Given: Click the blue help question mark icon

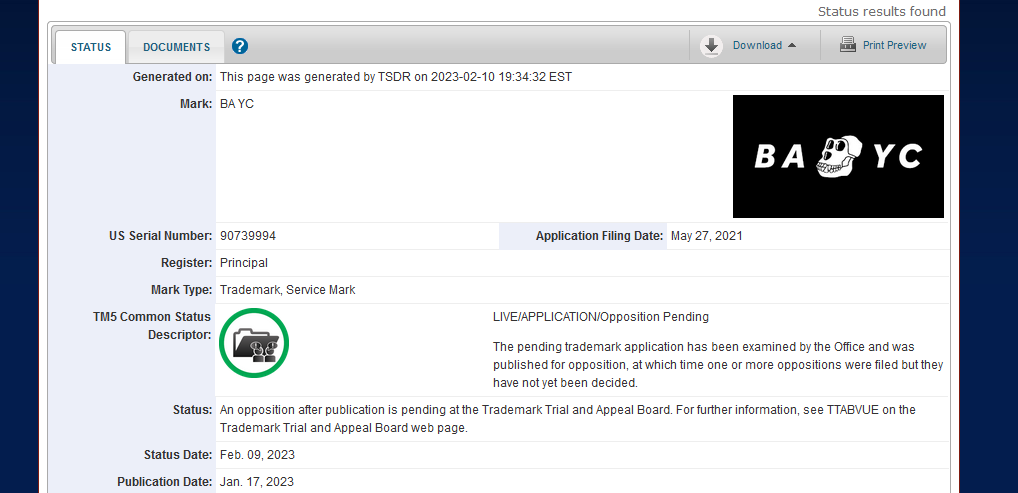Looking at the screenshot, I should (x=240, y=46).
